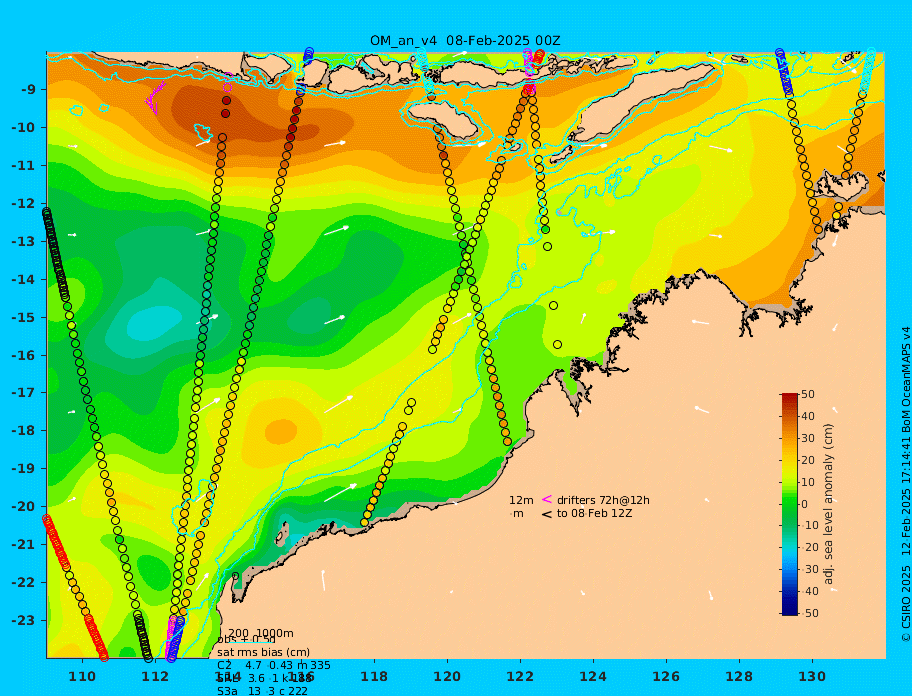
Task: Click the black arrow symbol beside 'to 08 Feb 12Z'
Action: pyautogui.click(x=547, y=514)
